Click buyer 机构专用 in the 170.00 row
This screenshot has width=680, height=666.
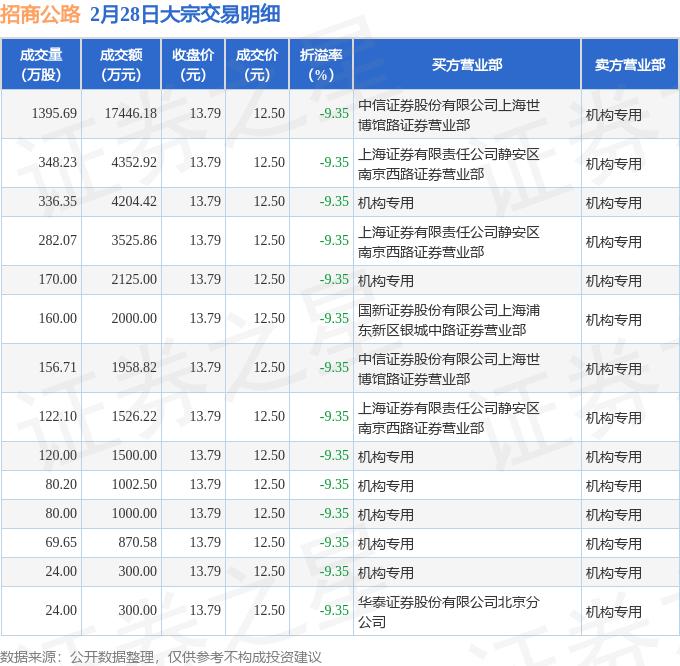386,281
